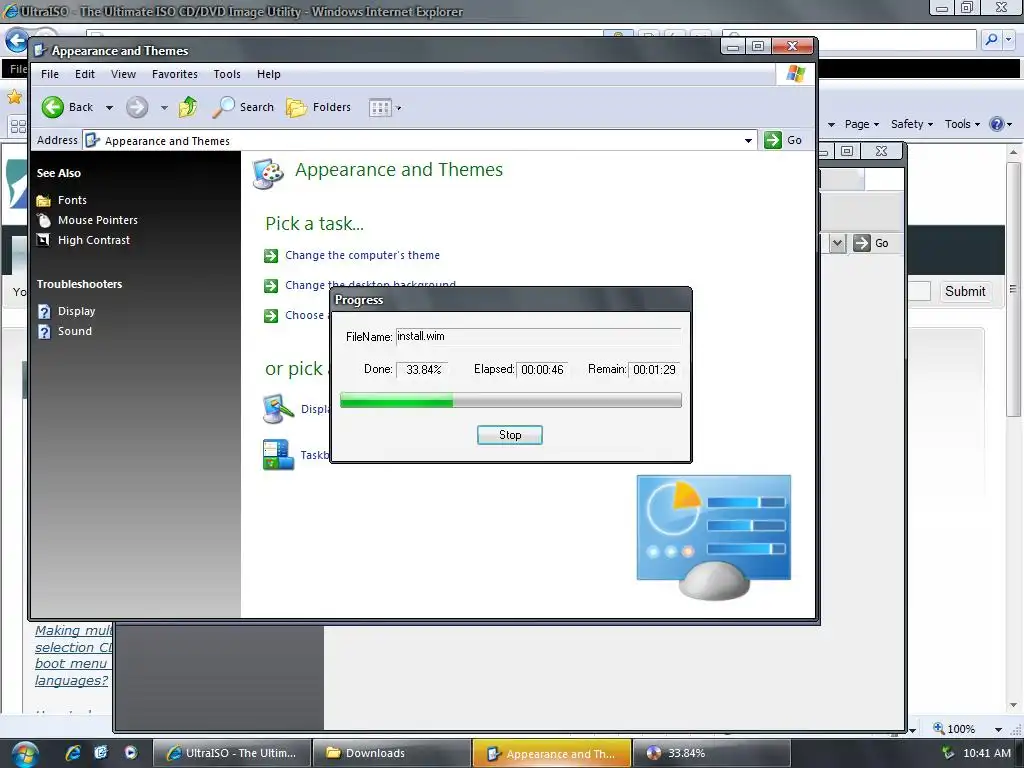
Task: Click the Display troubleshooter question icon
Action: pyautogui.click(x=44, y=312)
